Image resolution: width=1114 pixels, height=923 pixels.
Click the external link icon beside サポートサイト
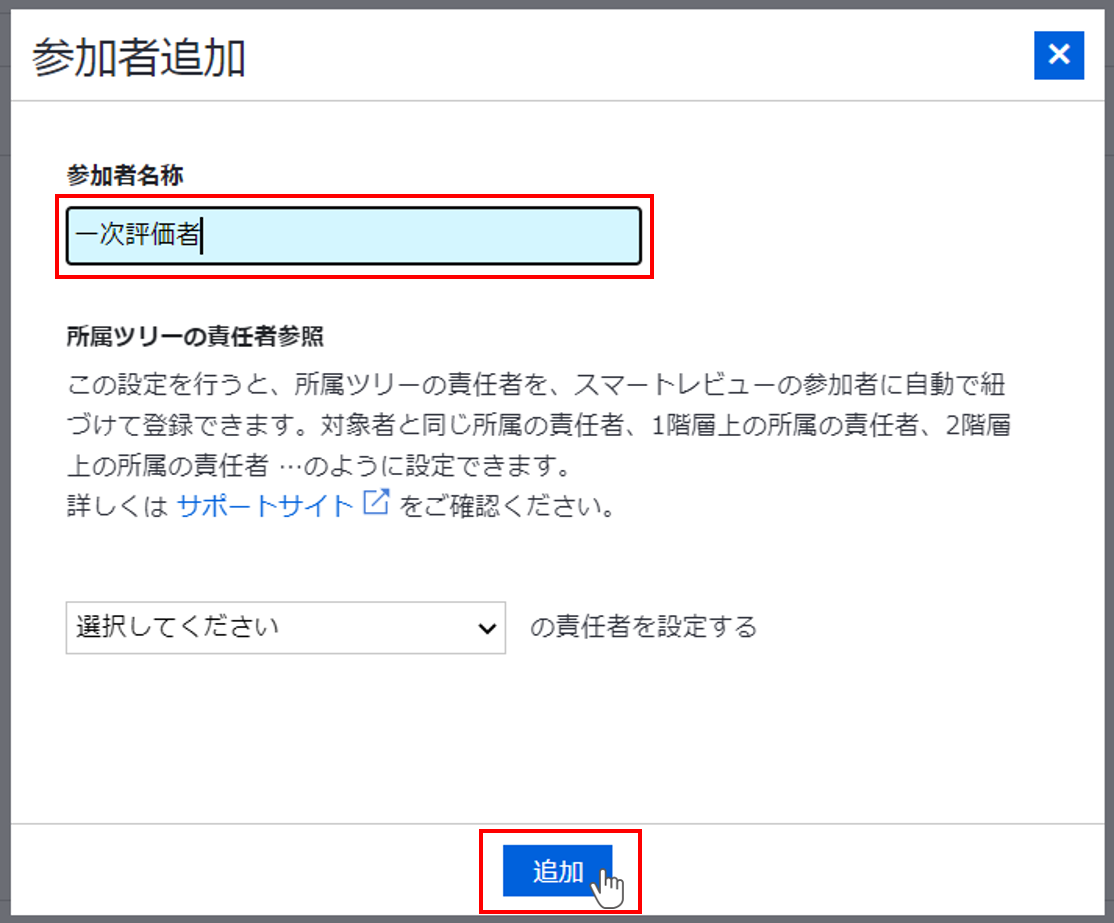[x=375, y=504]
